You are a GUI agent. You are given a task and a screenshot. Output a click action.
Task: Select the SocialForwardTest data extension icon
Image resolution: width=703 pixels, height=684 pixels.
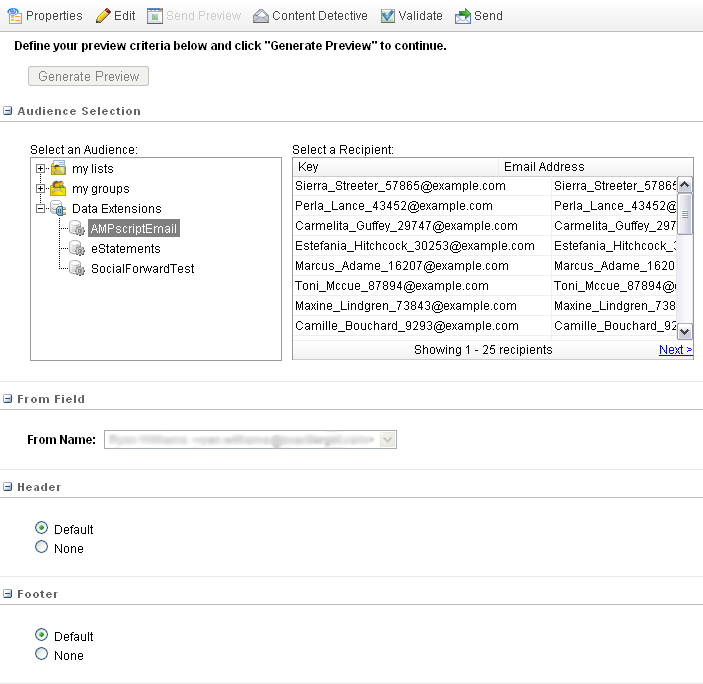[x=76, y=269]
